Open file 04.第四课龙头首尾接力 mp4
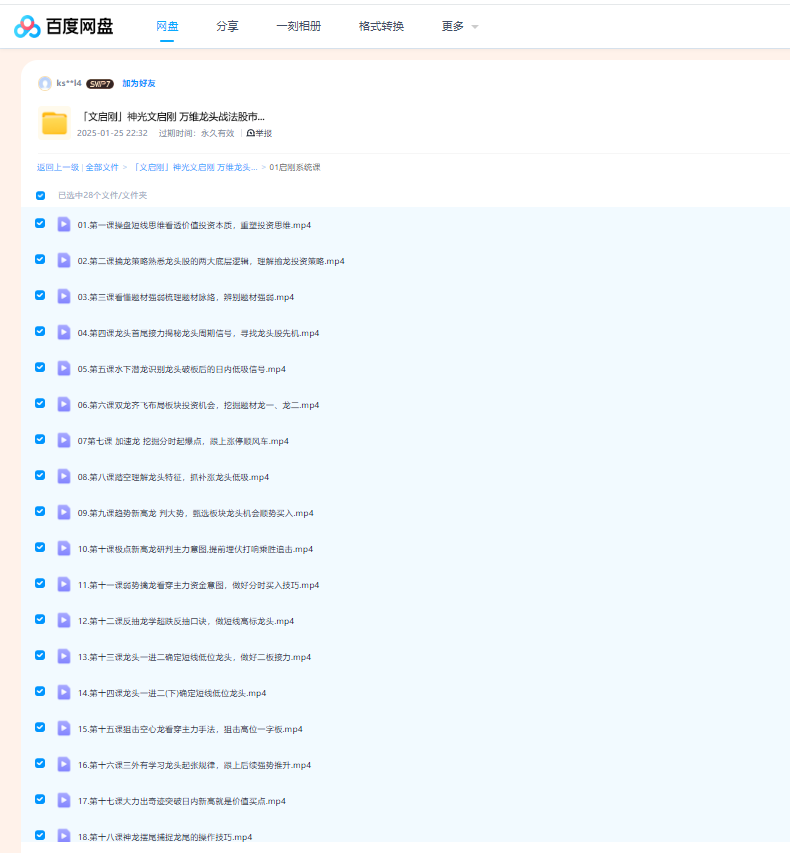This screenshot has width=790, height=853. 198,333
